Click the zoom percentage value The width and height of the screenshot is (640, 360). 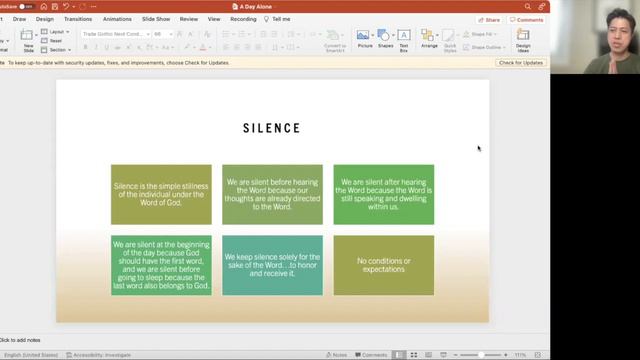[x=520, y=355]
